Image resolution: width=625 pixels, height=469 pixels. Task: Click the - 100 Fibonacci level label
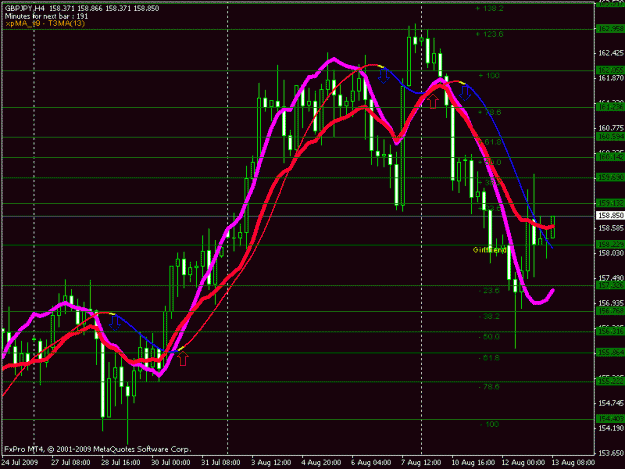pyautogui.click(x=489, y=424)
